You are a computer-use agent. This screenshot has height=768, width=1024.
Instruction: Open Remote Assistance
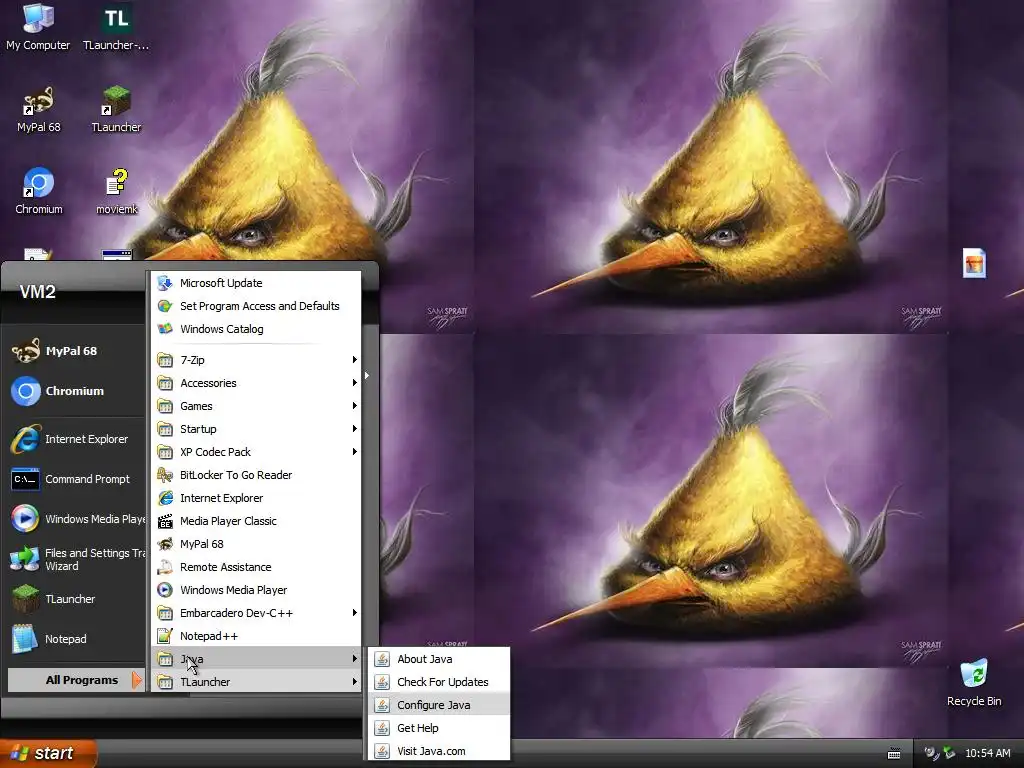(x=256, y=567)
